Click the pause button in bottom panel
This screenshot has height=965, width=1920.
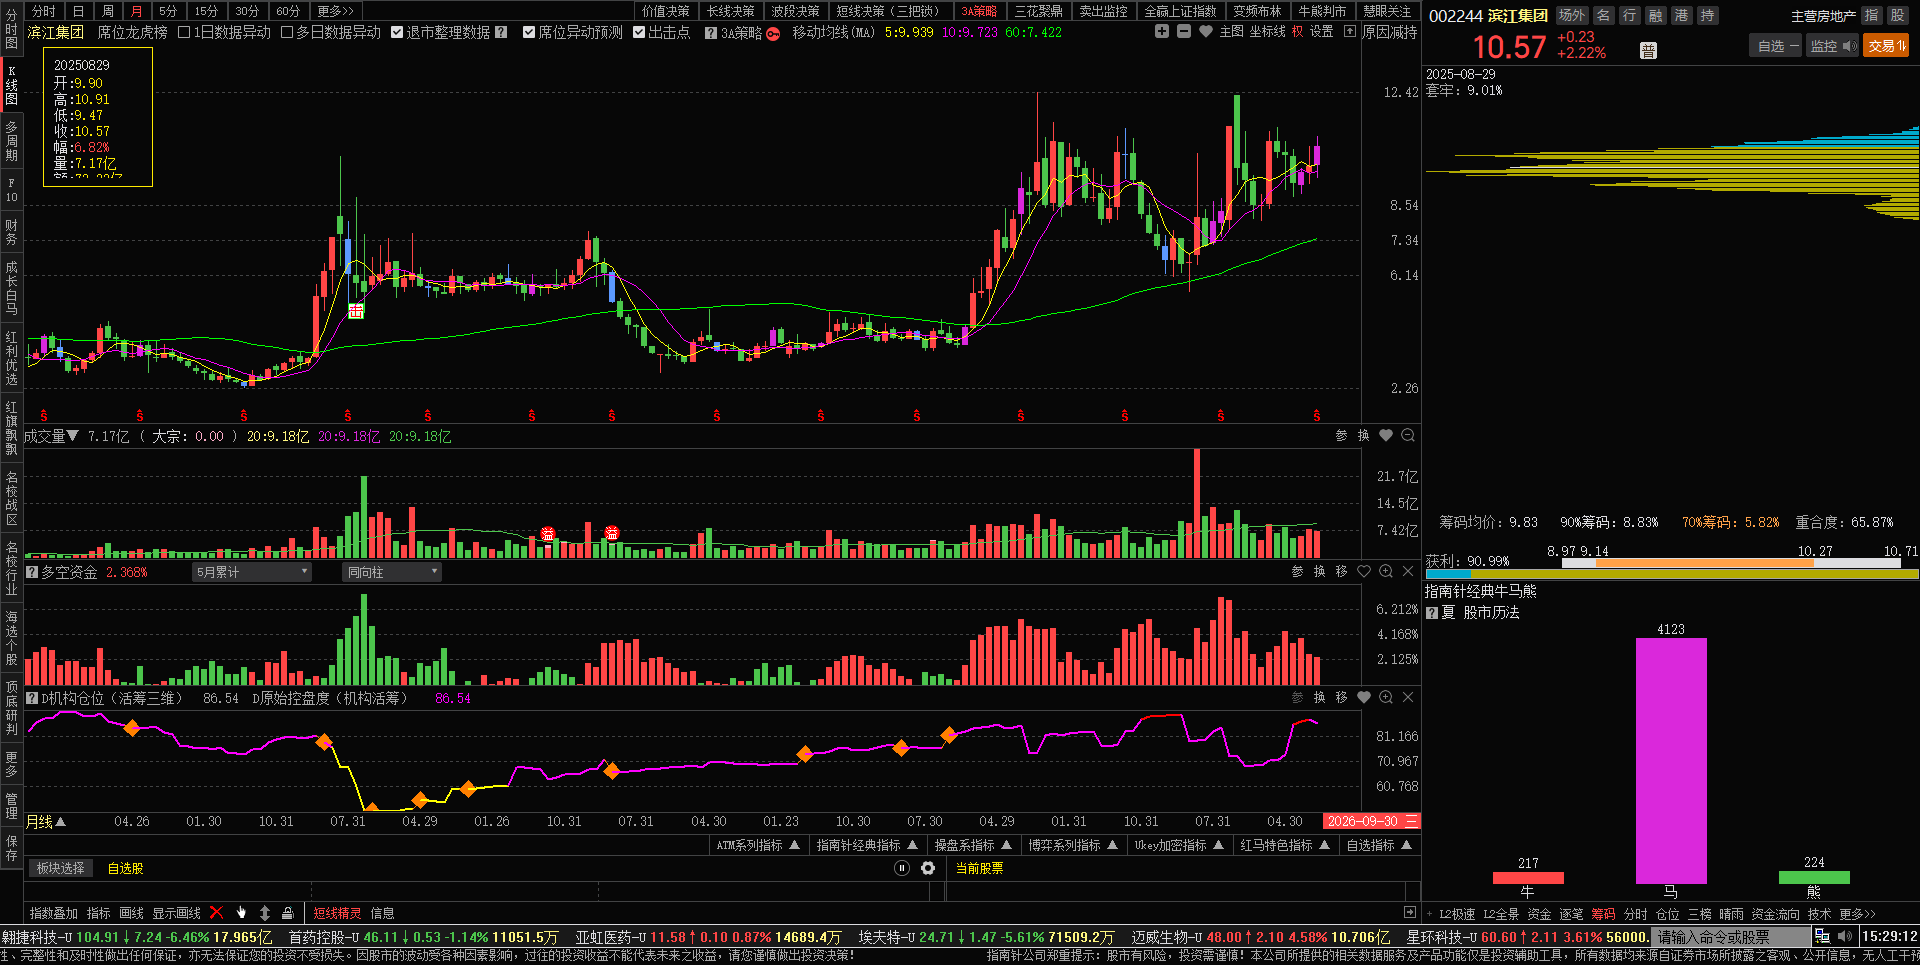902,868
